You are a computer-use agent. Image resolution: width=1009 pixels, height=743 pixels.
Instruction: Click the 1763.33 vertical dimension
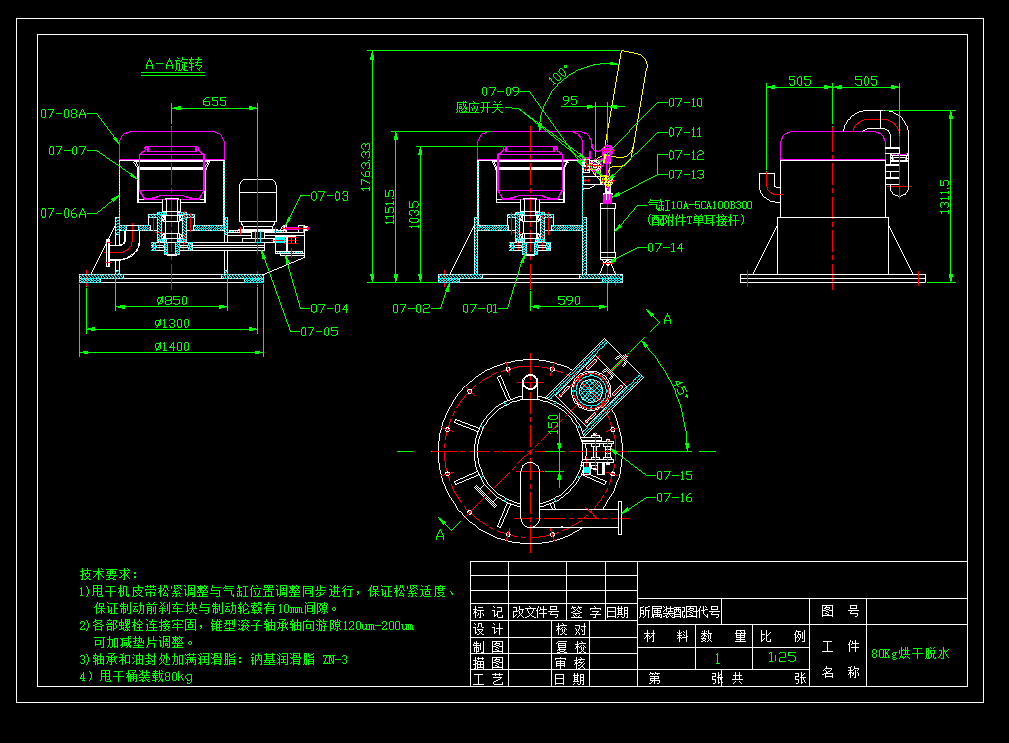[366, 167]
